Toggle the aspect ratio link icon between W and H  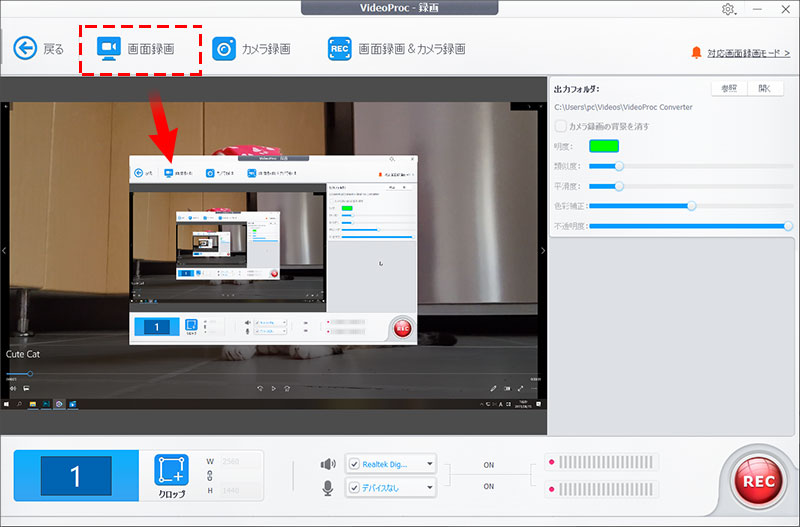coord(210,475)
